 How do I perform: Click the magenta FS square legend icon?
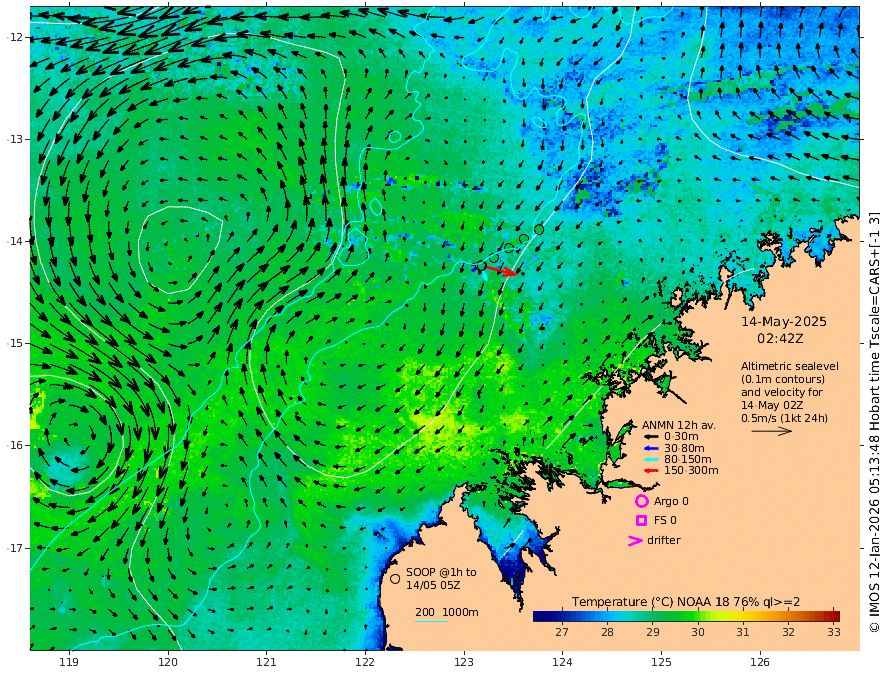[641, 521]
